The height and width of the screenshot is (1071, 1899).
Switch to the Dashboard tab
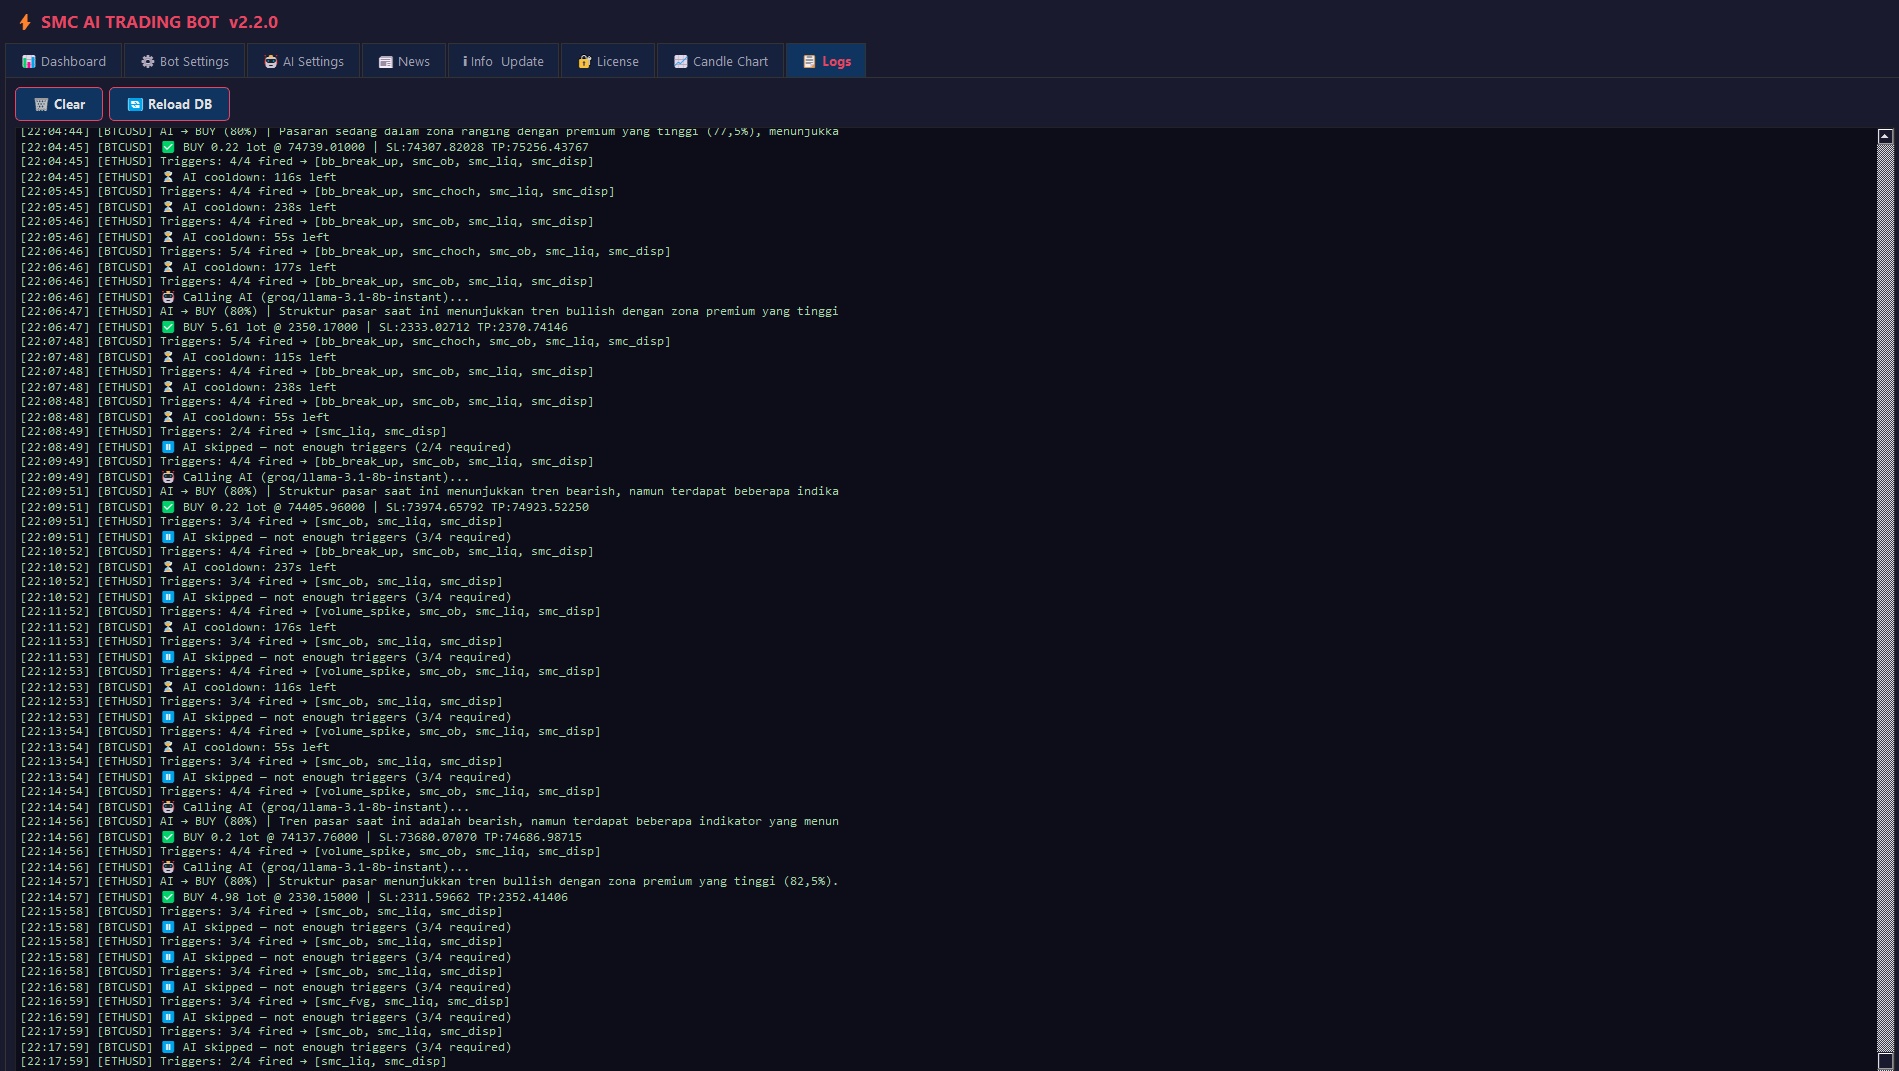pyautogui.click(x=63, y=61)
